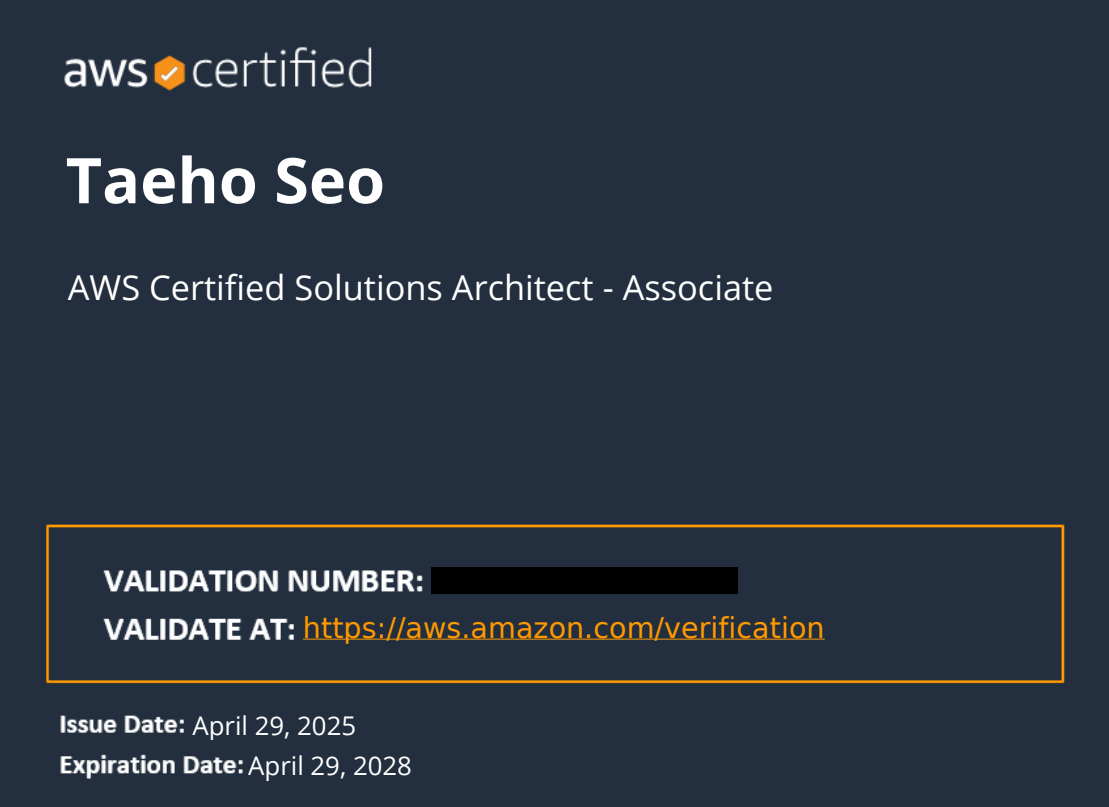Click the April 29, 2028 expiration date
Image resolution: width=1109 pixels, height=807 pixels.
[330, 766]
